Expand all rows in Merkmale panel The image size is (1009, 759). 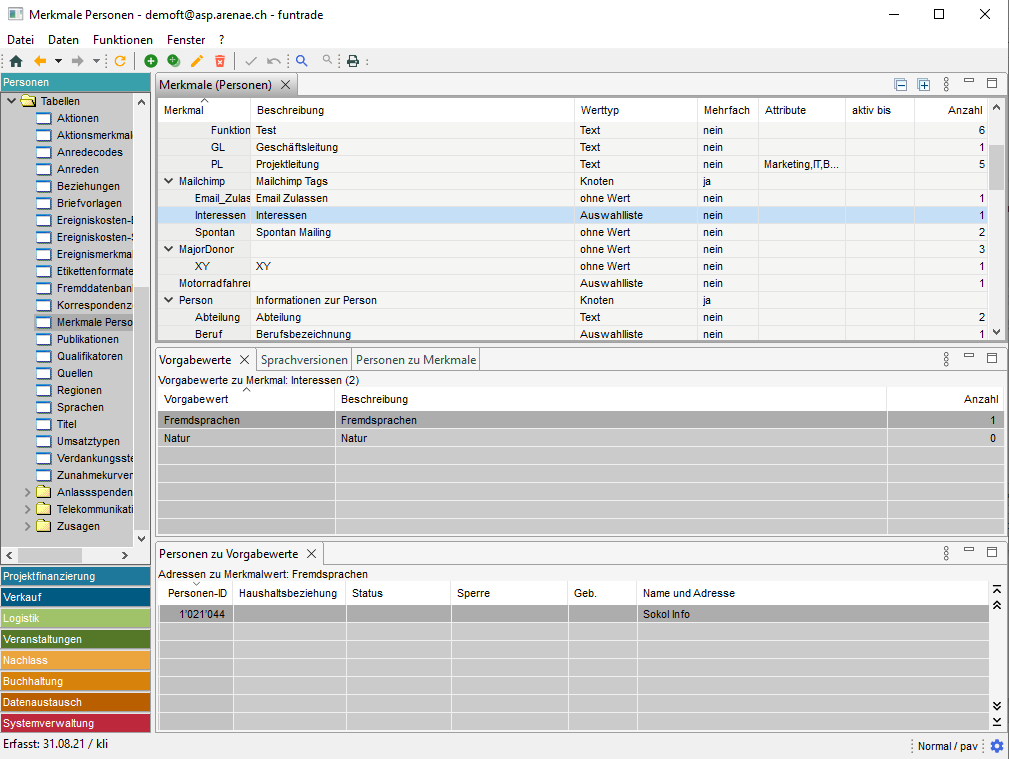[x=924, y=85]
